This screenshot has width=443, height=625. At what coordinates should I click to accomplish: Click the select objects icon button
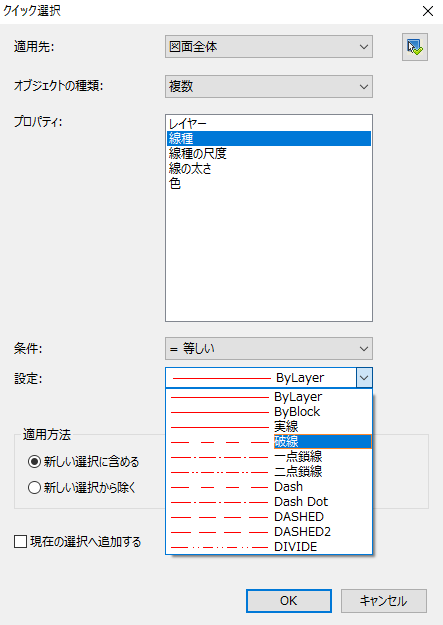pyautogui.click(x=415, y=47)
